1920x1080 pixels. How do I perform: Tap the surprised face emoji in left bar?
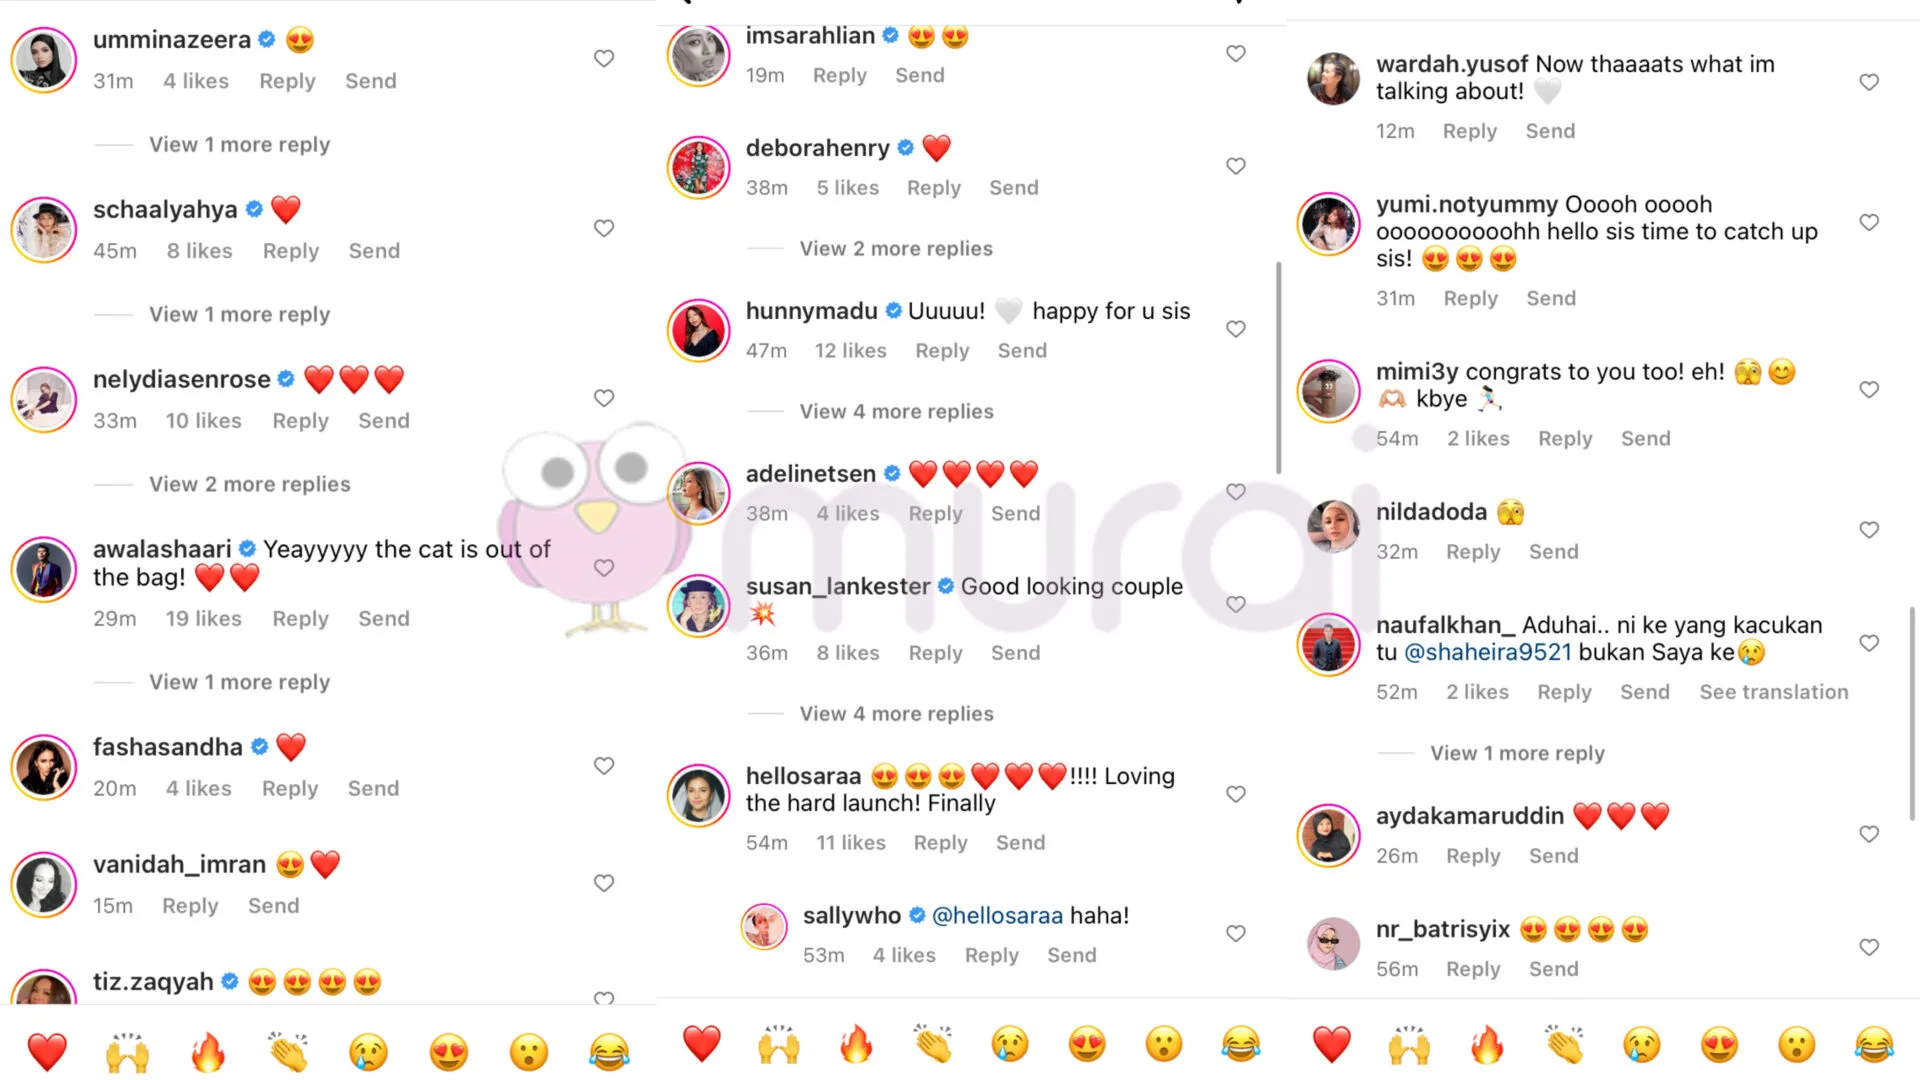[529, 1052]
